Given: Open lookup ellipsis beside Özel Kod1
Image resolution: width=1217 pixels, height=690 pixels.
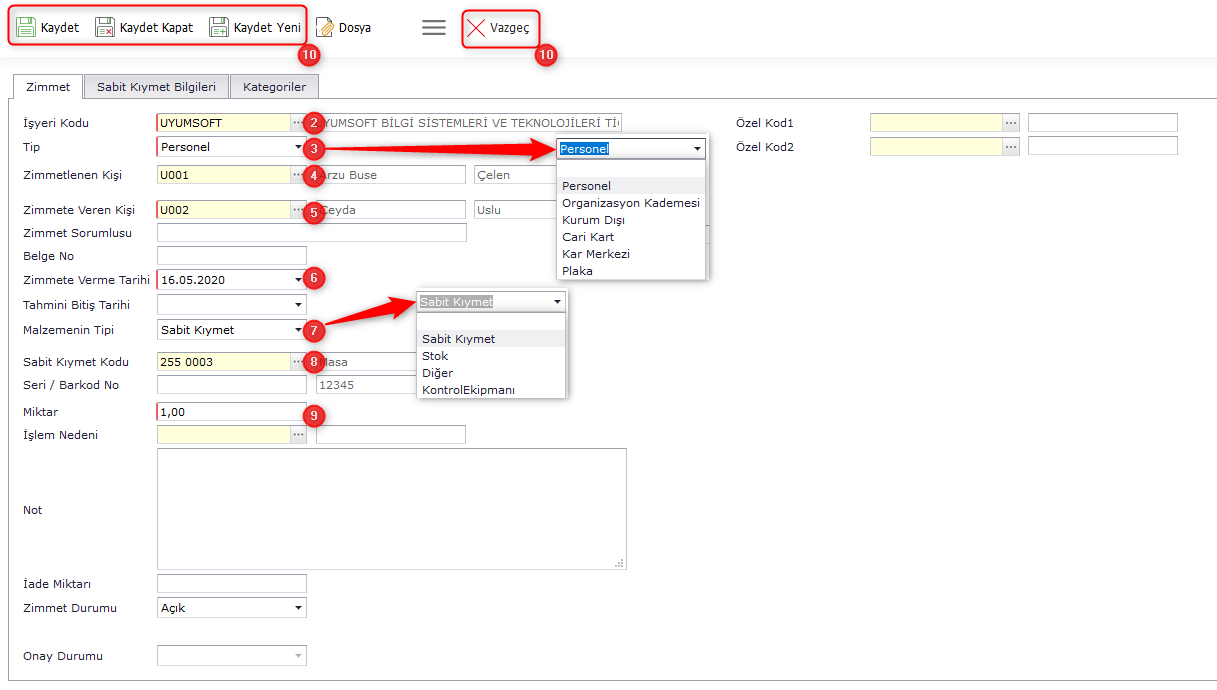Looking at the screenshot, I should coord(1011,123).
